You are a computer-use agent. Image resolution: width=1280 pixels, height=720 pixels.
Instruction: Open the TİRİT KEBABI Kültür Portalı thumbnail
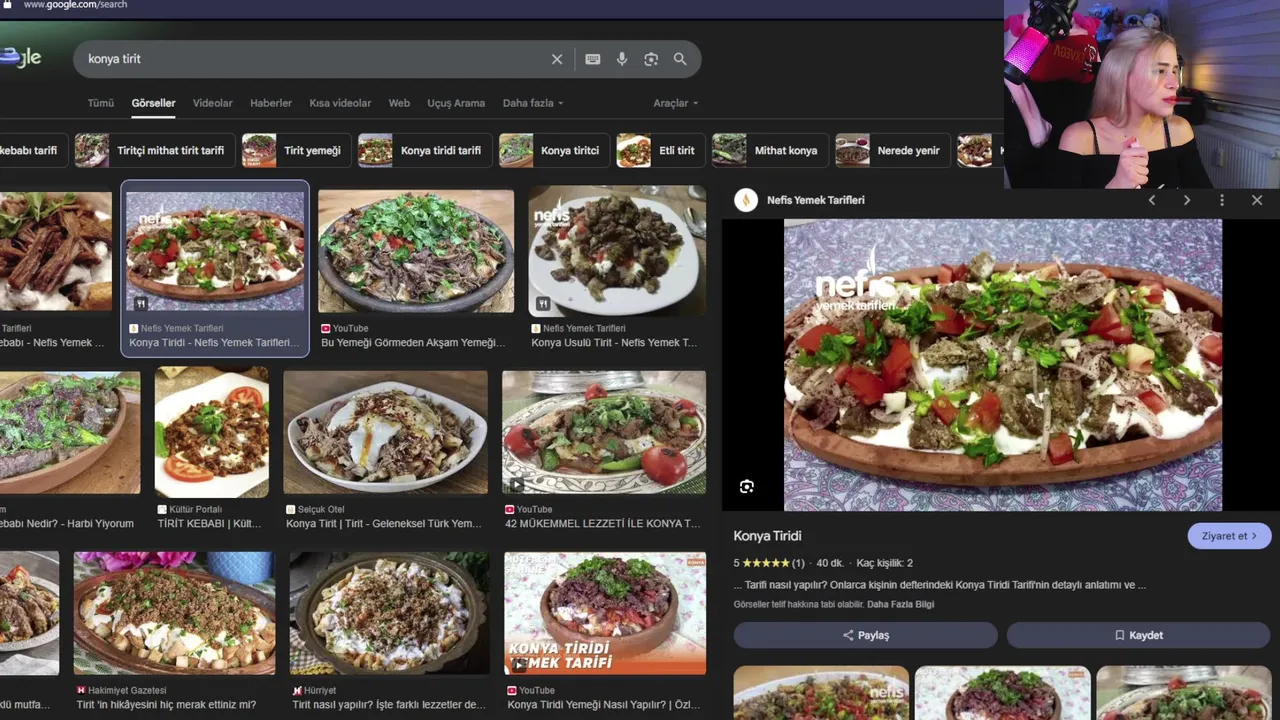pyautogui.click(x=212, y=432)
